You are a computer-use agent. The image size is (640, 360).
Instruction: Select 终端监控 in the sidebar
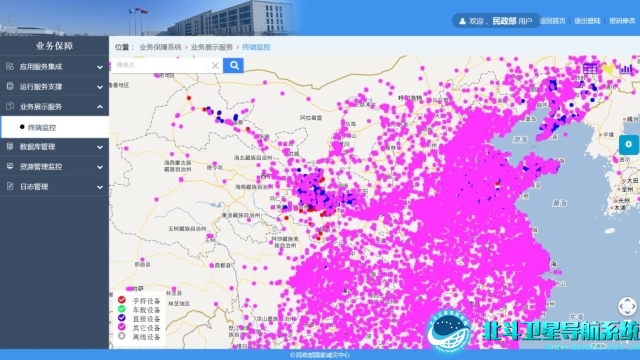pos(54,127)
